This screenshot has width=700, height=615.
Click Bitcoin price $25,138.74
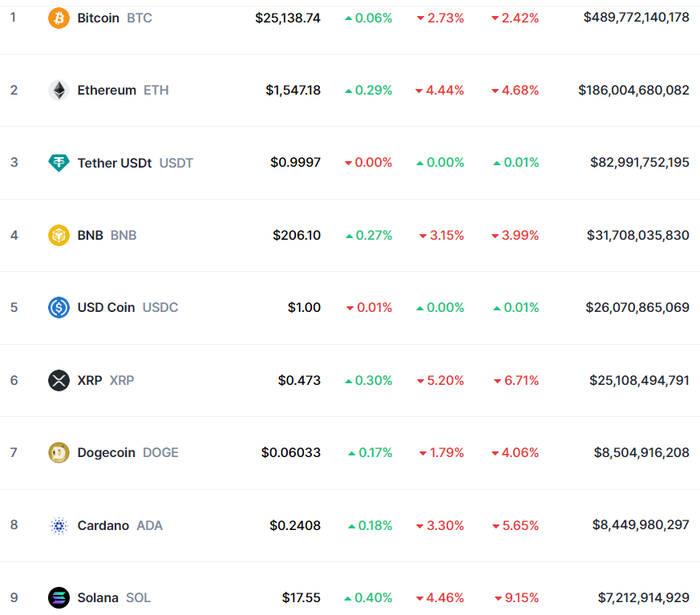click(288, 18)
